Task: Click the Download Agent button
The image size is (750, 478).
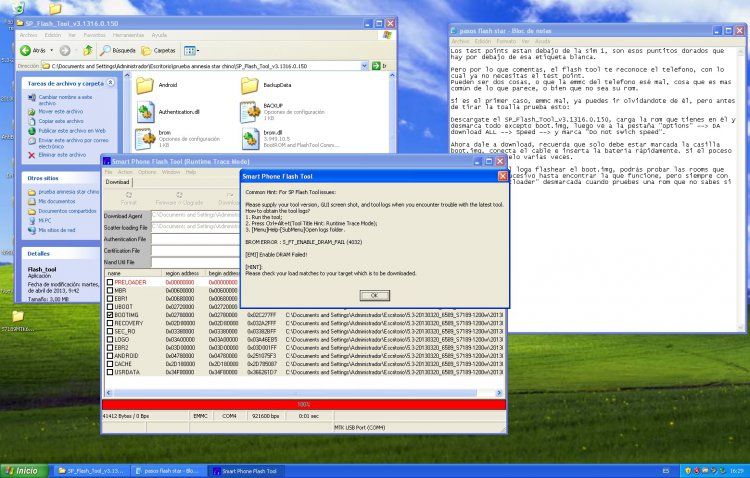Action: (127, 216)
